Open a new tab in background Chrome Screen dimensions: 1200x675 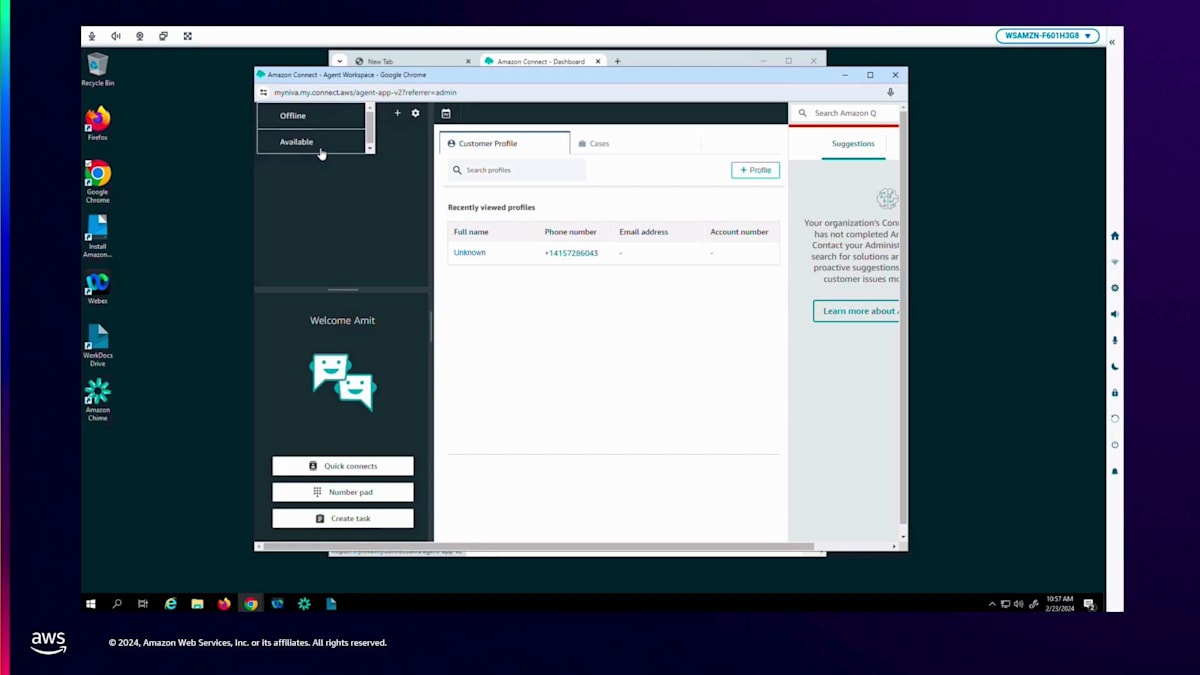tap(617, 61)
